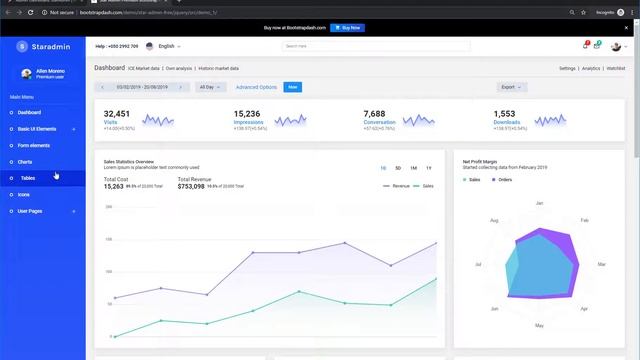Click the Downloads sparkline chart

tap(550, 120)
